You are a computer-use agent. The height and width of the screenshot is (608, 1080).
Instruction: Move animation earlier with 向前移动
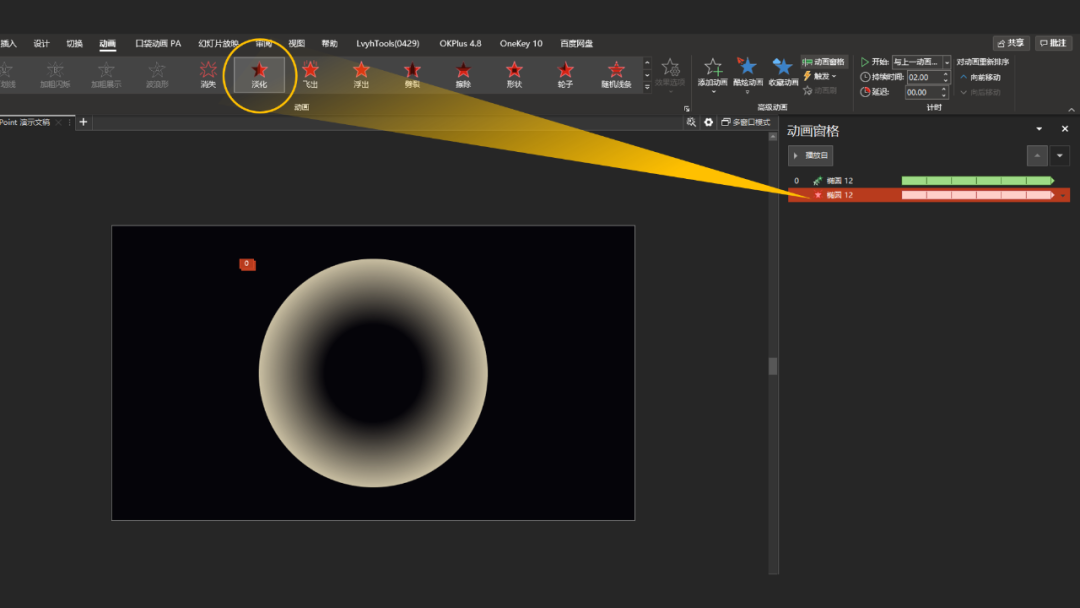980,77
